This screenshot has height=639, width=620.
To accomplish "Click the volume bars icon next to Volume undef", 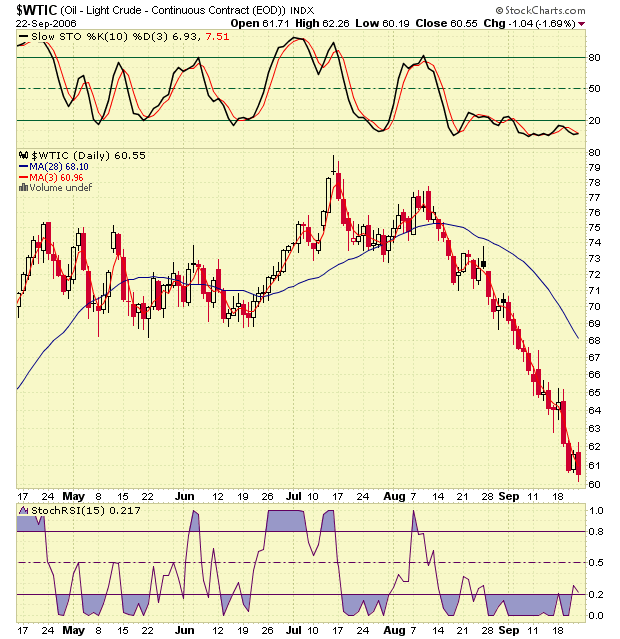I will click(24, 187).
